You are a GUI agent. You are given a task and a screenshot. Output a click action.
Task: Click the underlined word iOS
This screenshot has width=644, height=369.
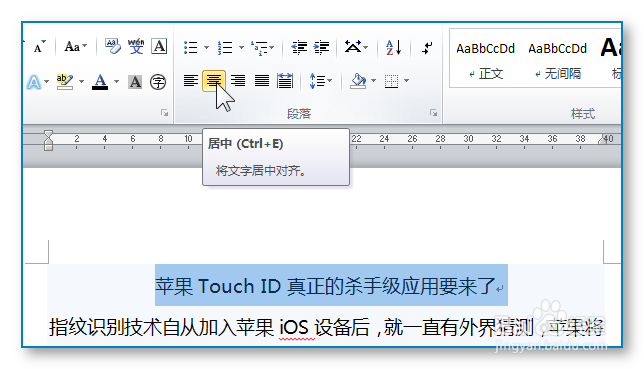coord(294,327)
